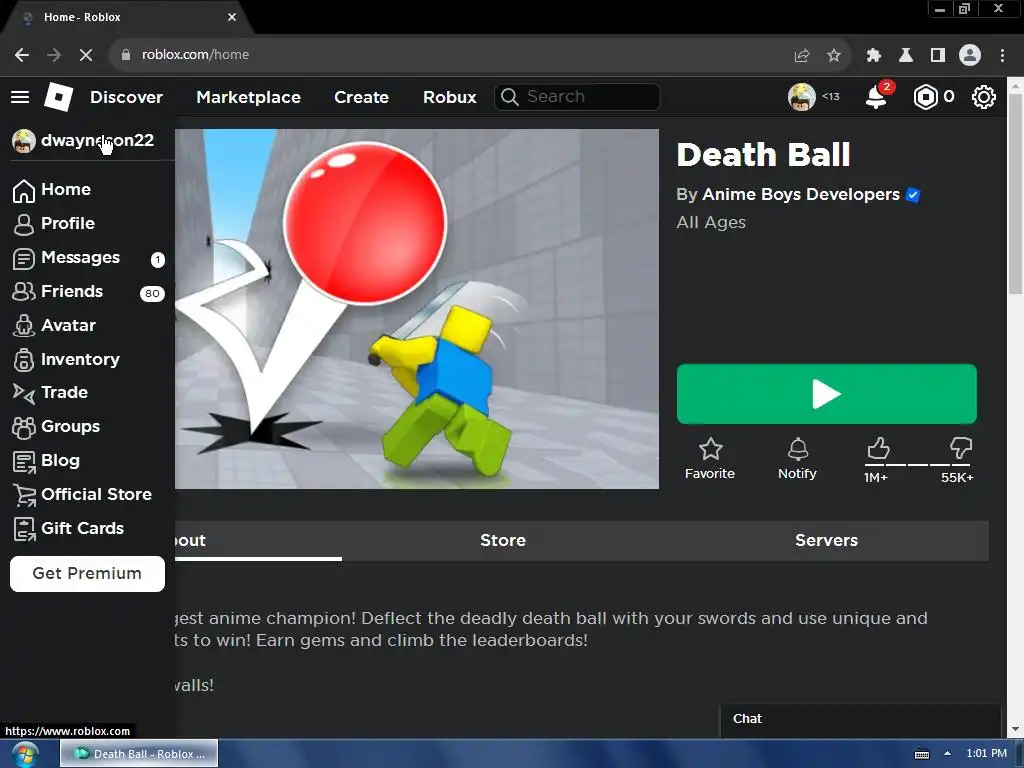Open the dwaynelson22 username link
This screenshot has width=1024, height=768.
[x=97, y=140]
